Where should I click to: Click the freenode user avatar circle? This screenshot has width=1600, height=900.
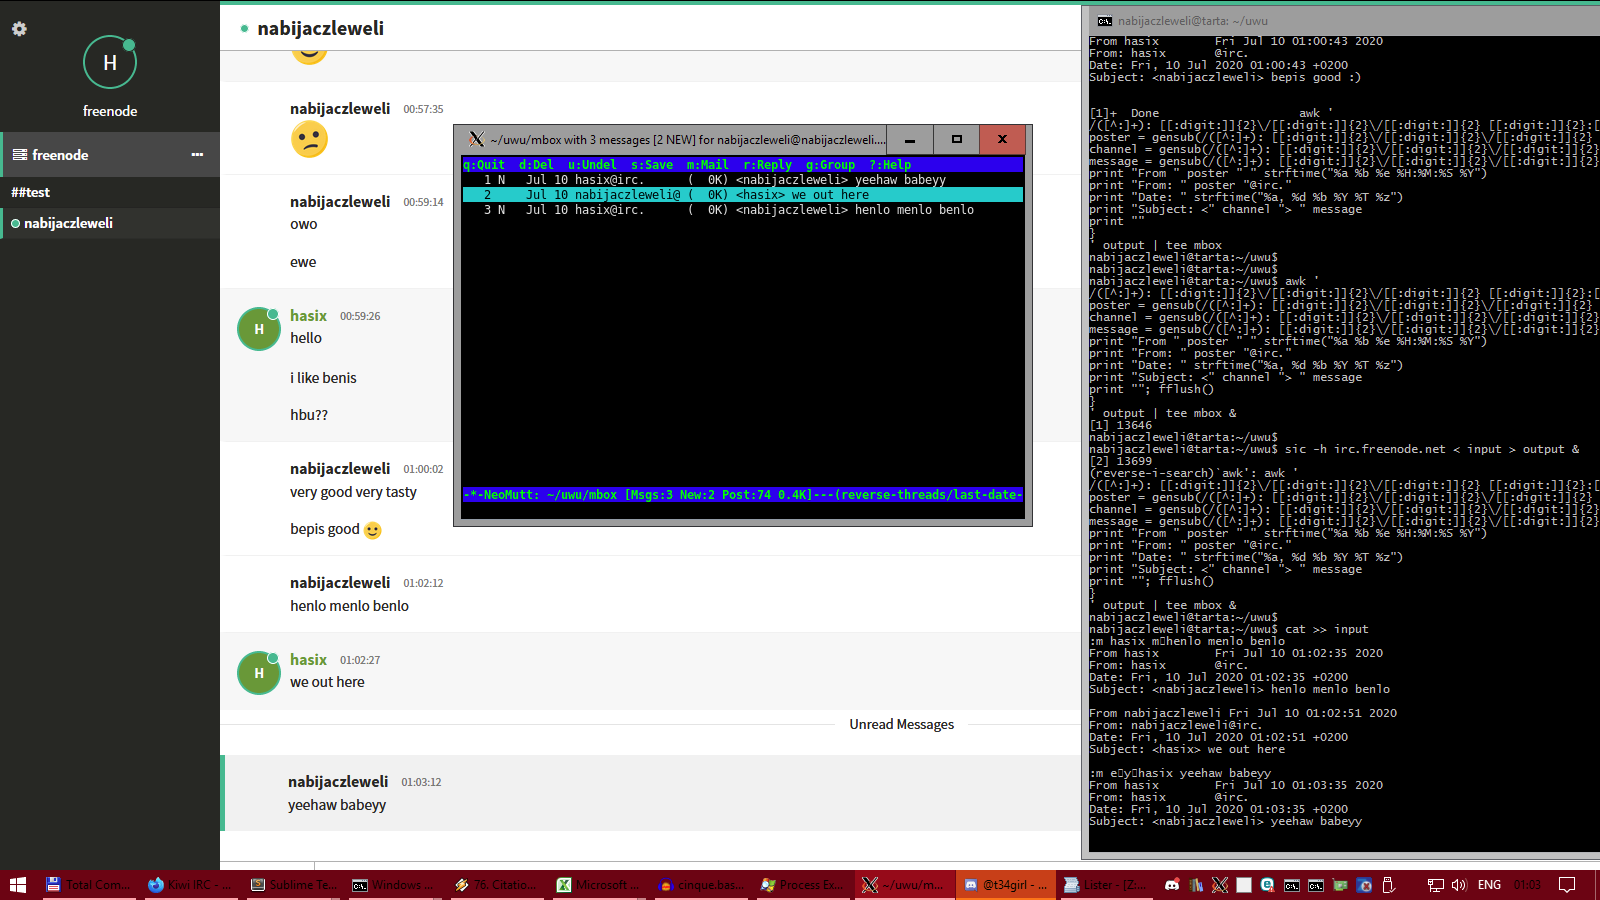(x=109, y=62)
